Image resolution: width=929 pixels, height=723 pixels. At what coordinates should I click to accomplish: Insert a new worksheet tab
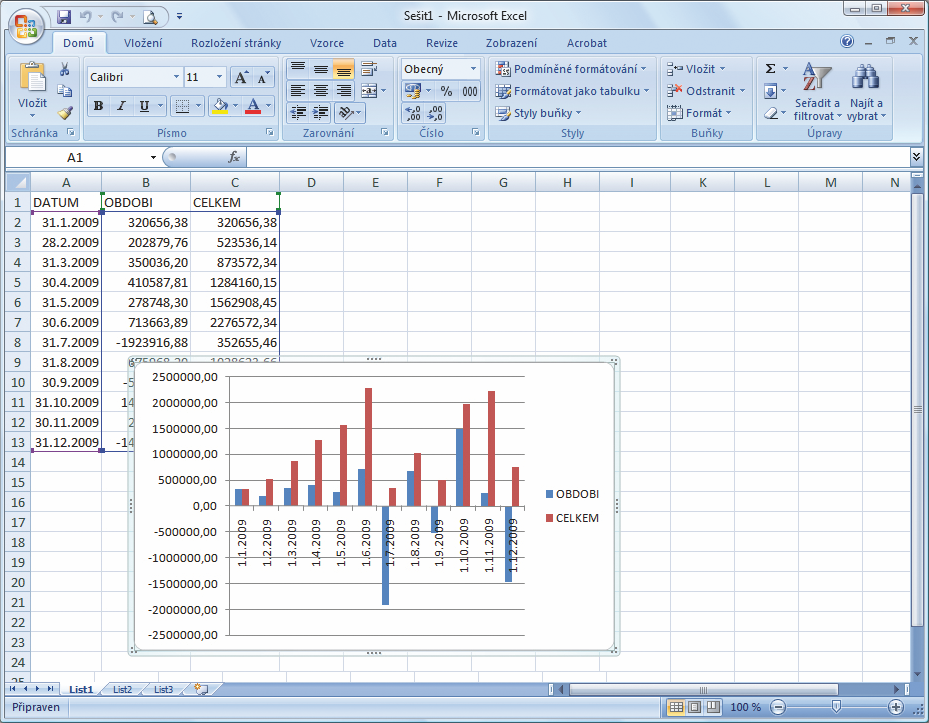pos(201,689)
